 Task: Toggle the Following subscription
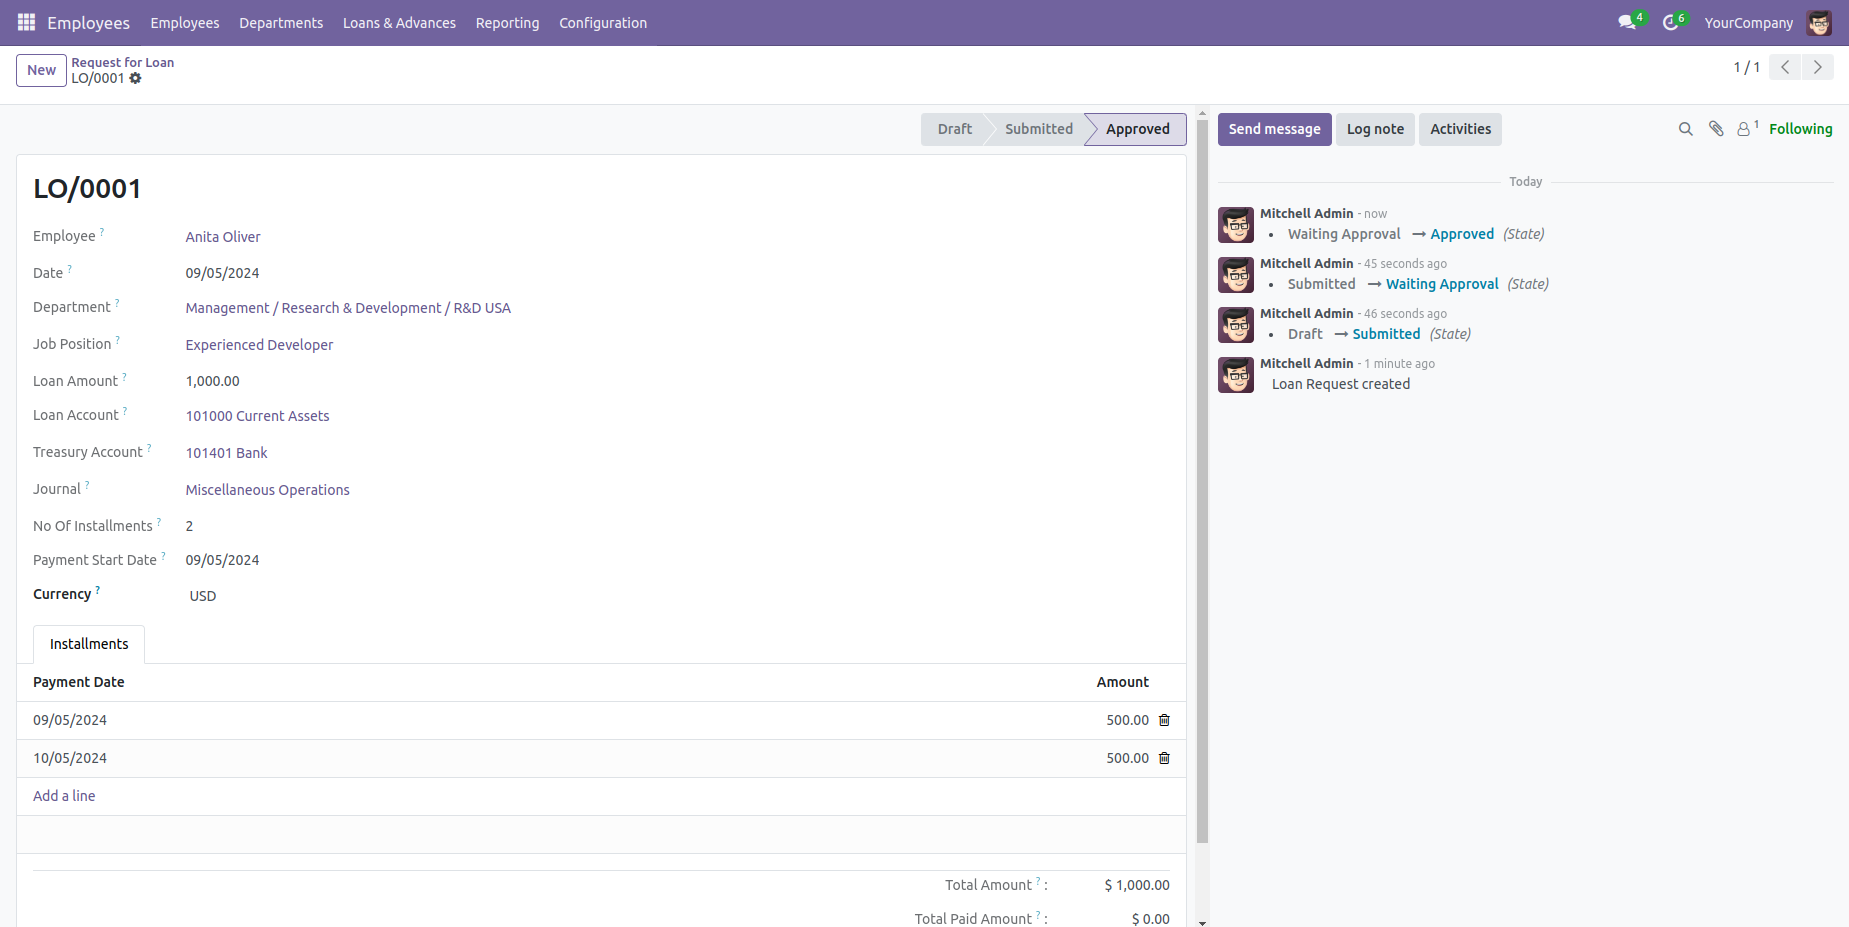point(1800,129)
